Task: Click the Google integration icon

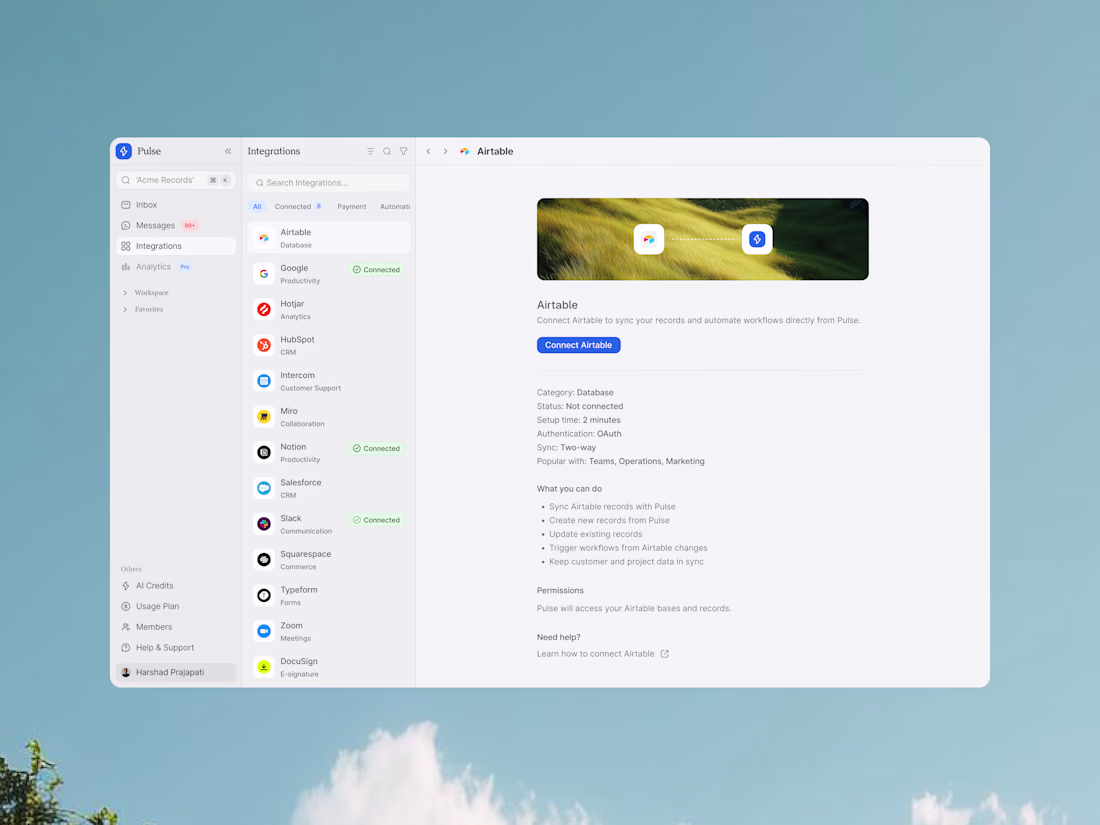Action: coord(264,274)
